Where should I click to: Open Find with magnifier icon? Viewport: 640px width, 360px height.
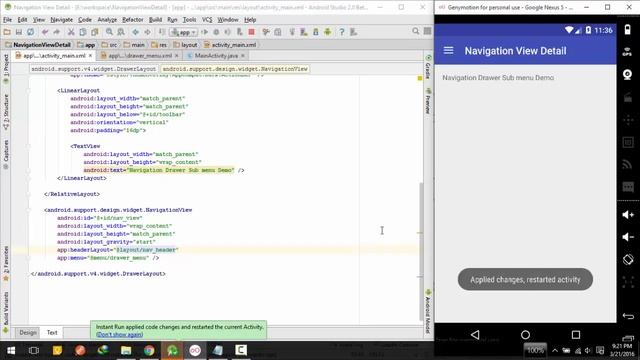109,32
